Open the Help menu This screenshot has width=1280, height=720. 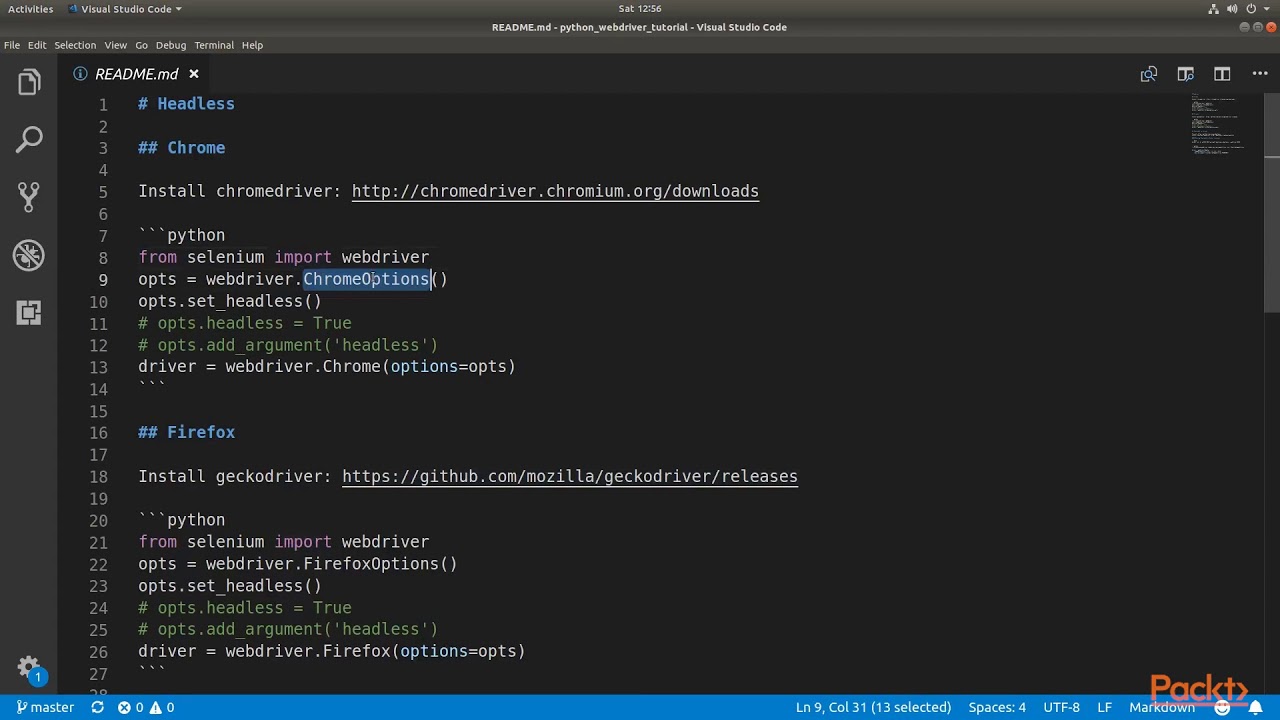pos(252,45)
